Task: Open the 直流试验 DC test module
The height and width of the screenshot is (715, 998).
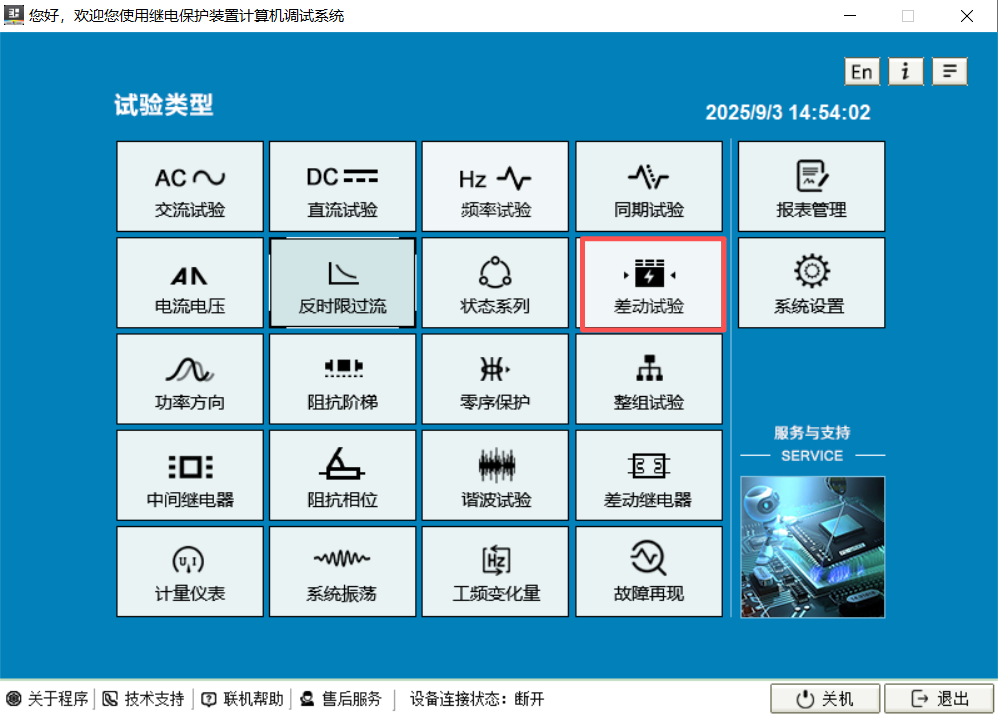Action: 342,186
